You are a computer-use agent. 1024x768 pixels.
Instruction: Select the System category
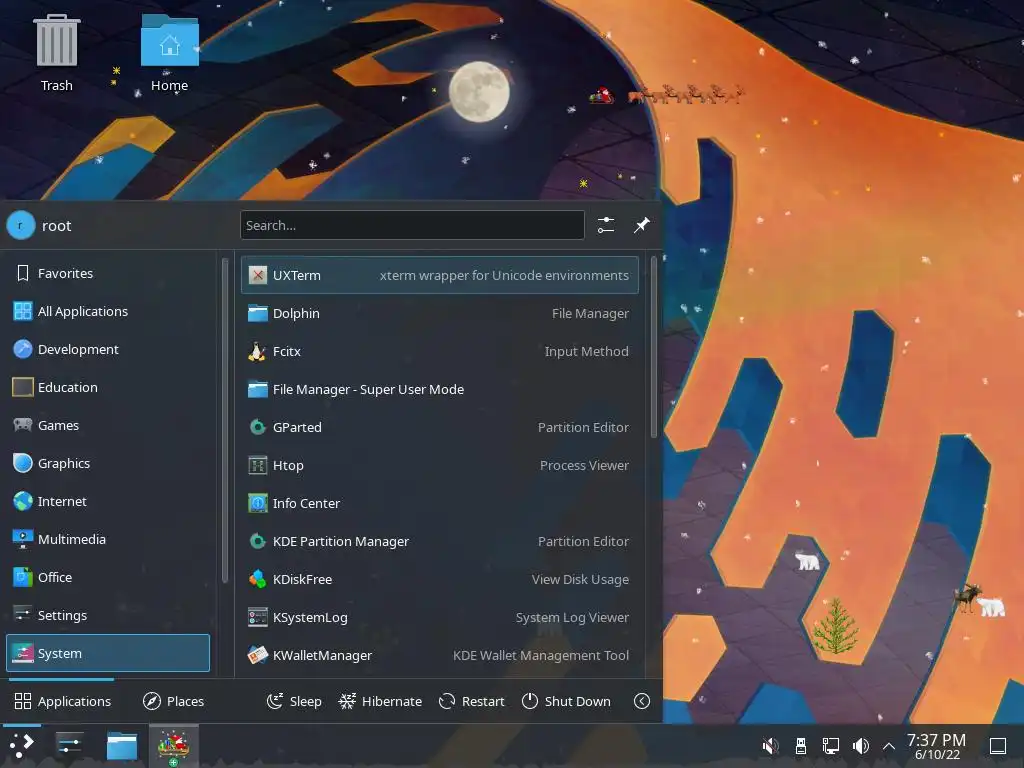pyautogui.click(x=108, y=653)
